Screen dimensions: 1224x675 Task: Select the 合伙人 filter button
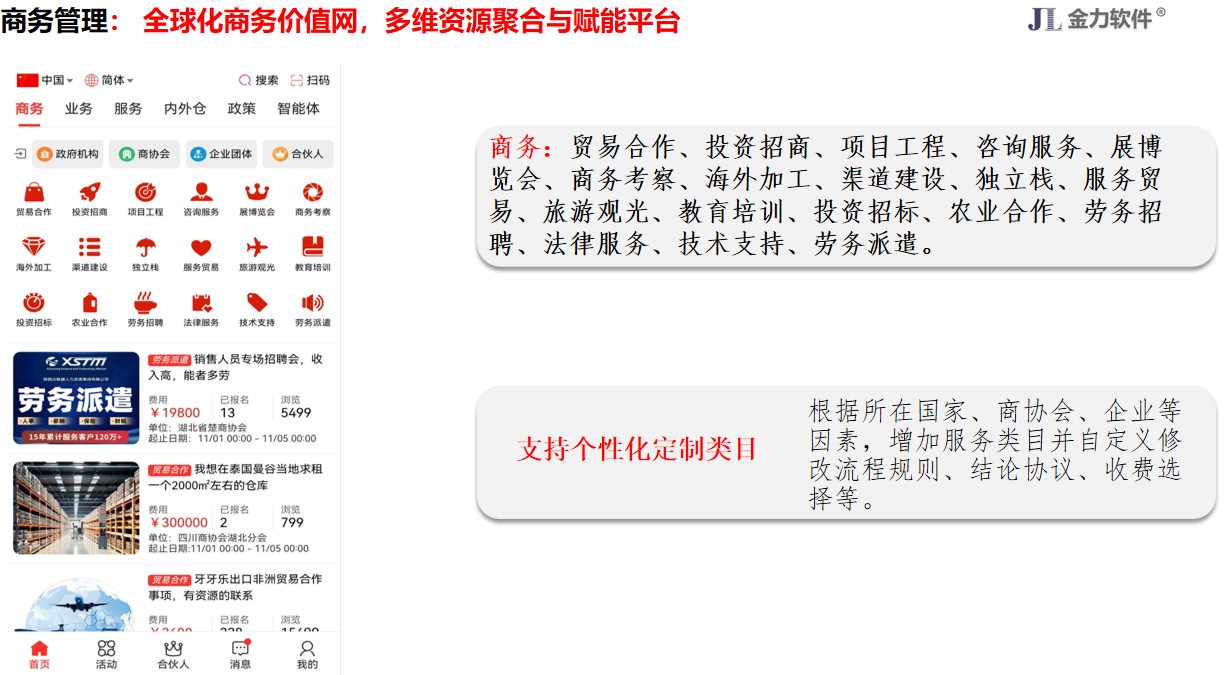pyautogui.click(x=298, y=154)
